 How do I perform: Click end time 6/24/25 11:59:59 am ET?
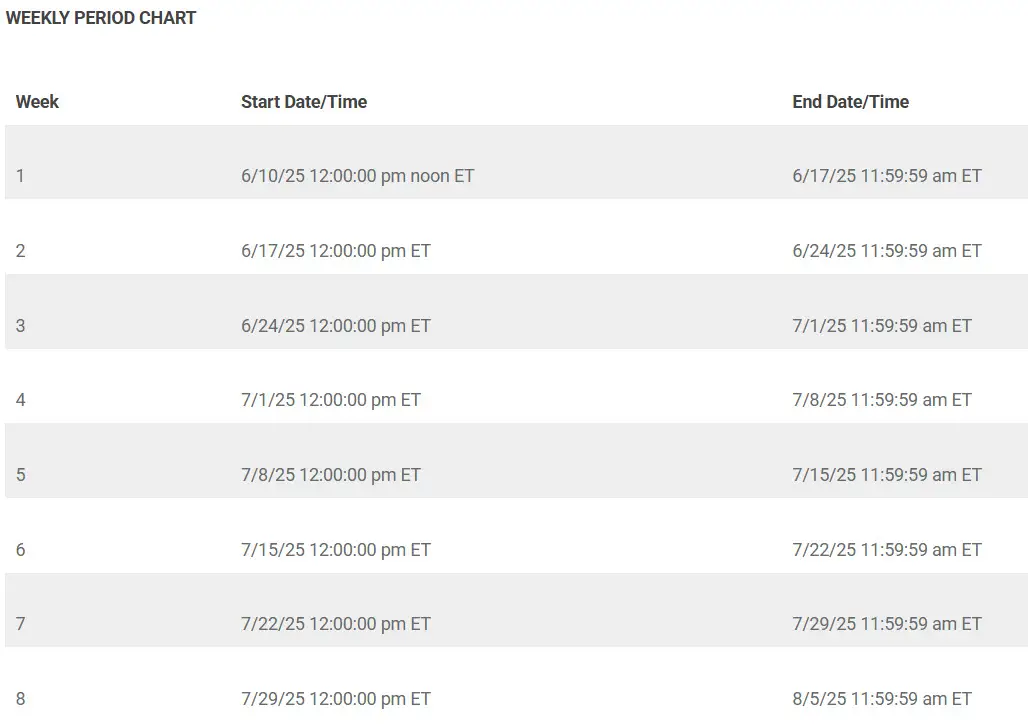[887, 251]
